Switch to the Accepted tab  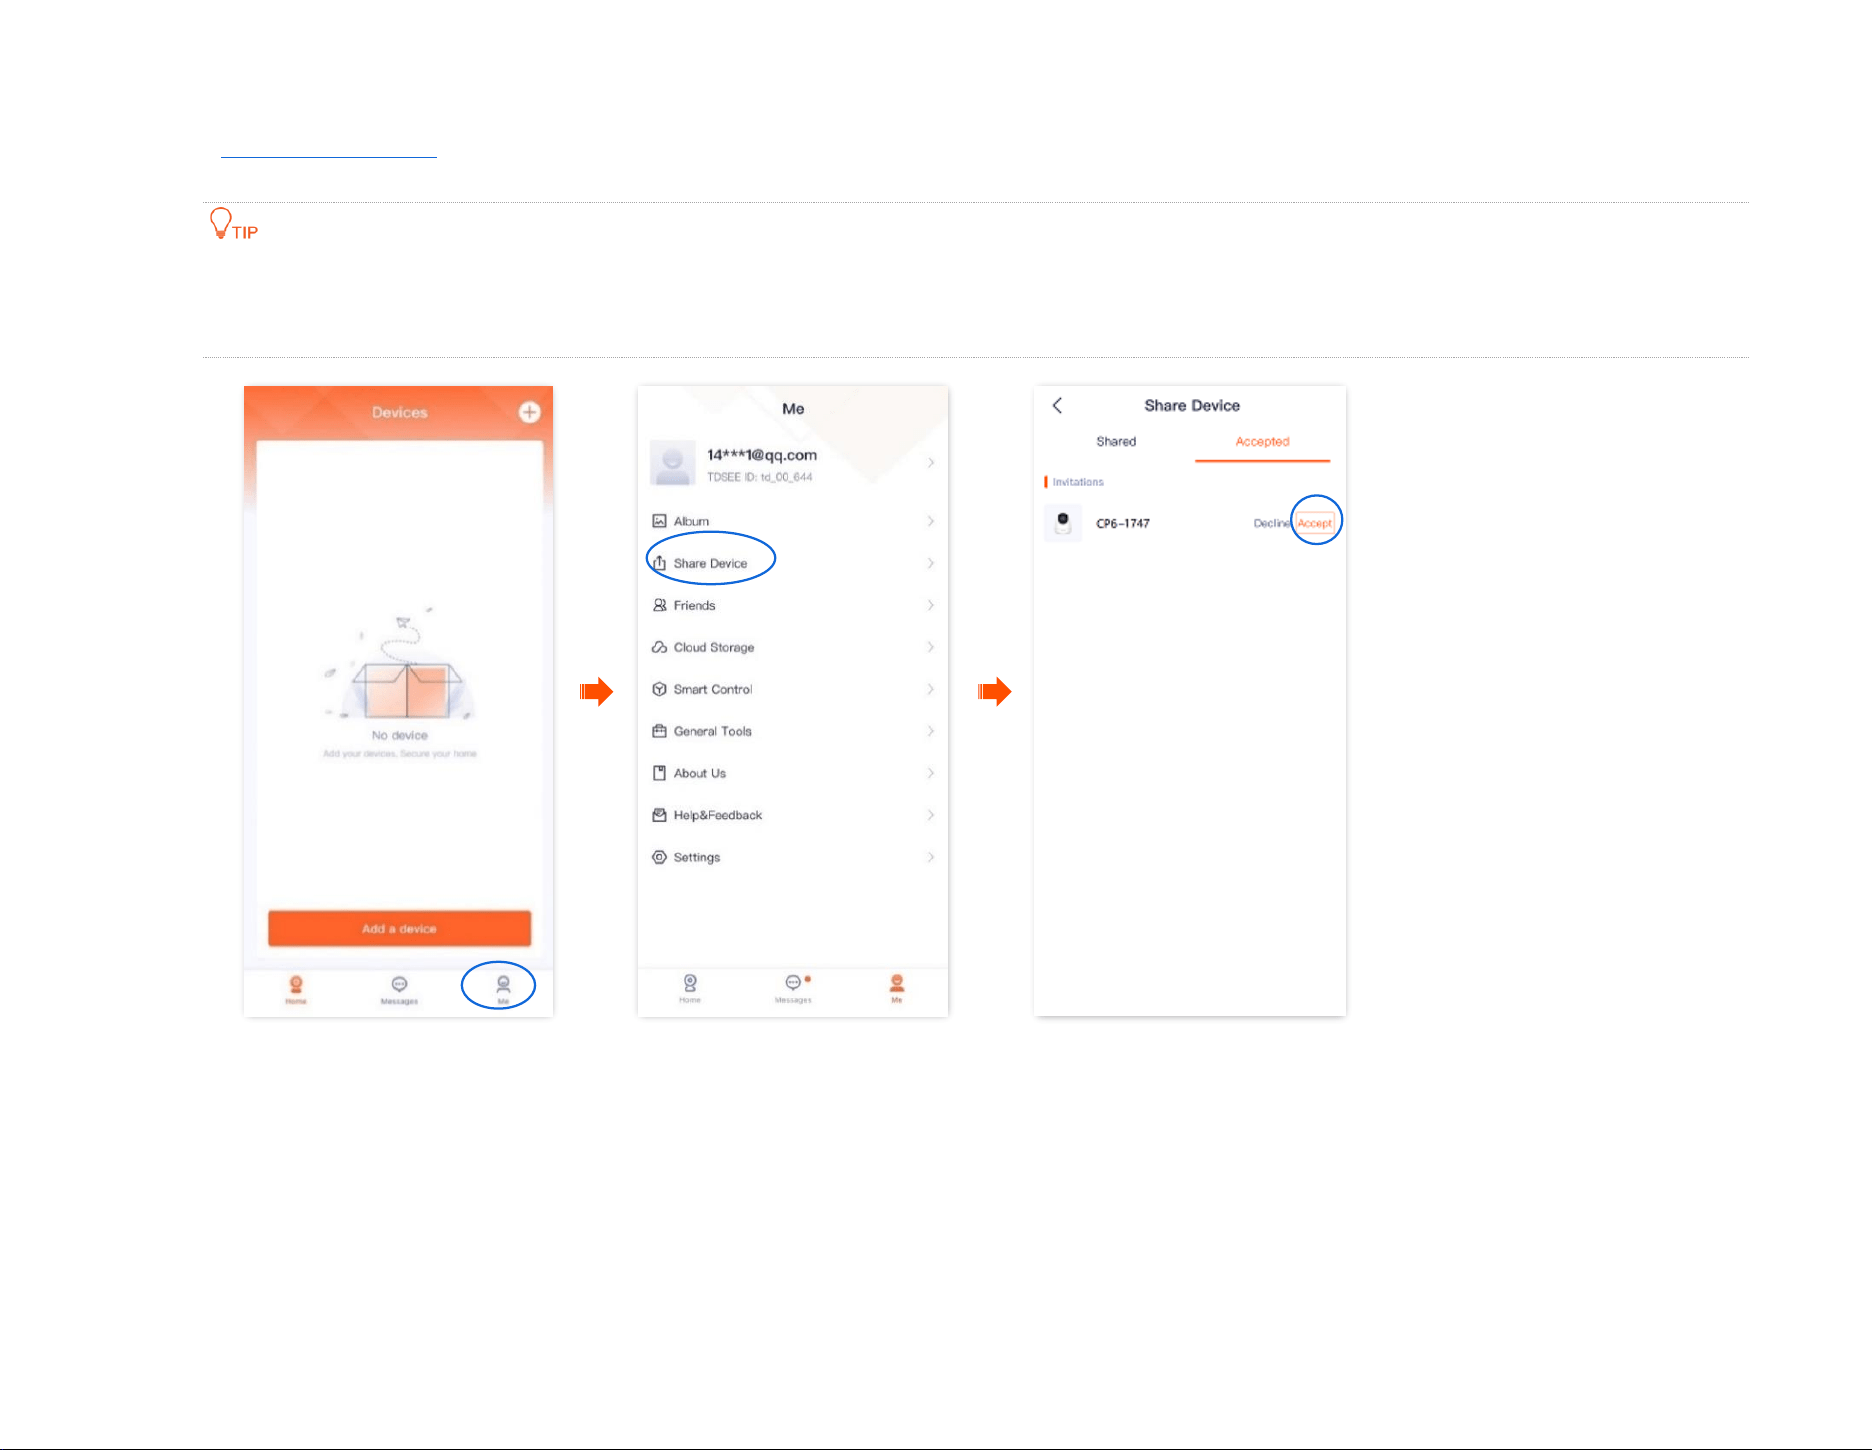(1262, 441)
